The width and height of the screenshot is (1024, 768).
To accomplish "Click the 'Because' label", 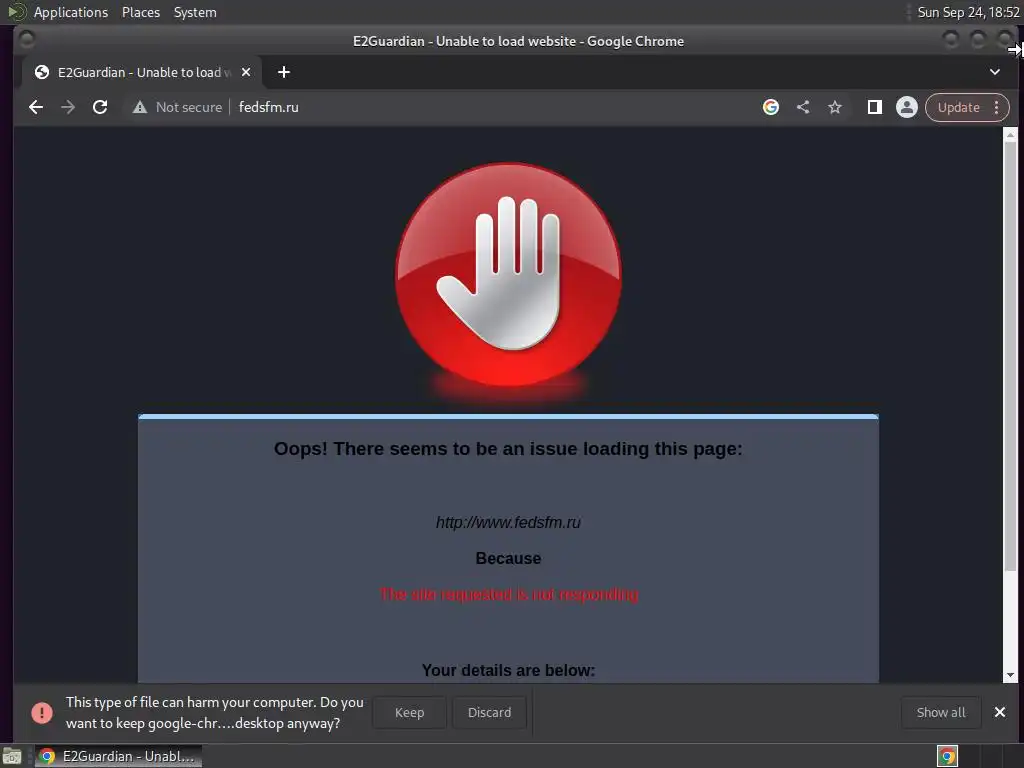I will coord(508,558).
